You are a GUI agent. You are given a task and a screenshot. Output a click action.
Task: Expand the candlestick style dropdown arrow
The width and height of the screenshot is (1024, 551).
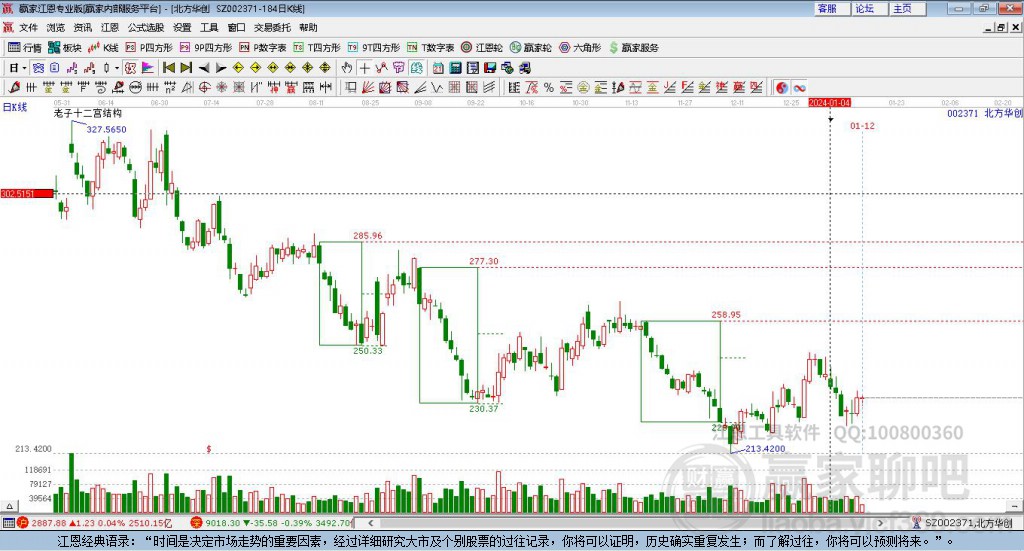[x=117, y=68]
